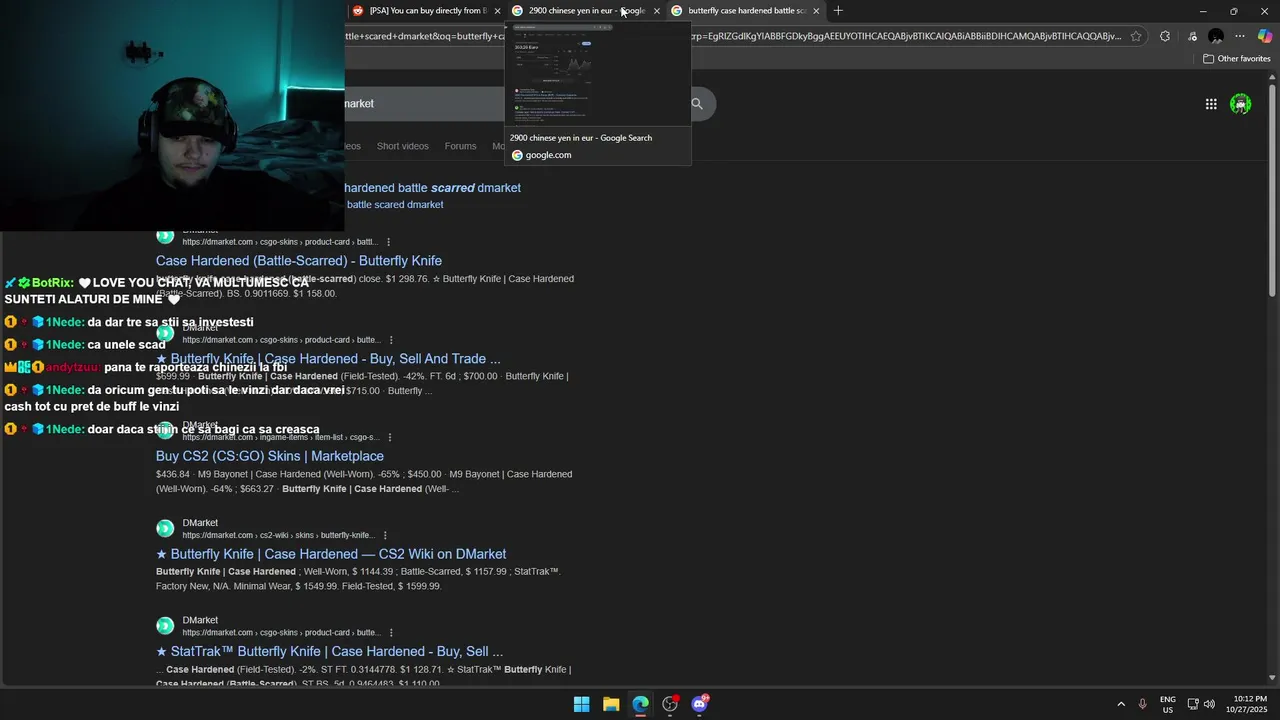The width and height of the screenshot is (1280, 720).
Task: Open volume speaker tray icon
Action: 1209,704
